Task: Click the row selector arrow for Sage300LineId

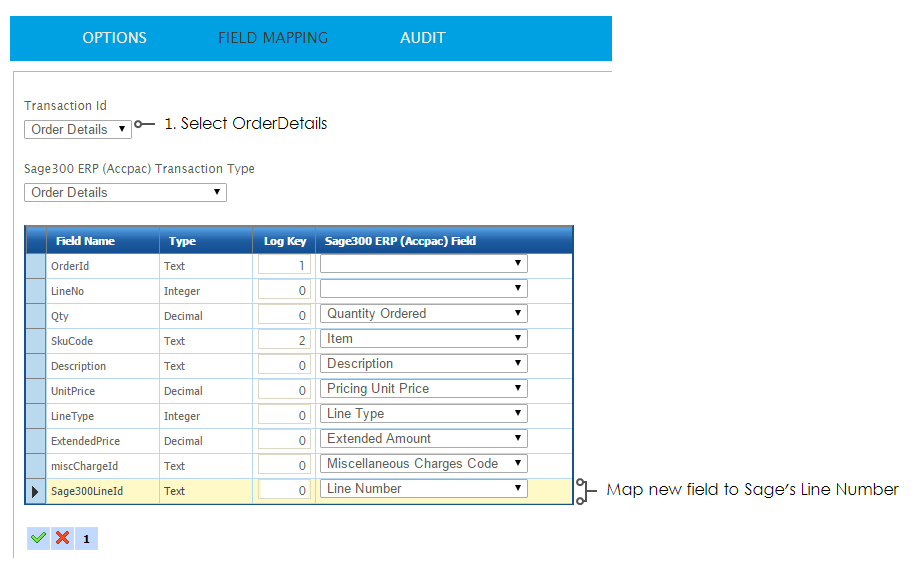Action: point(36,491)
